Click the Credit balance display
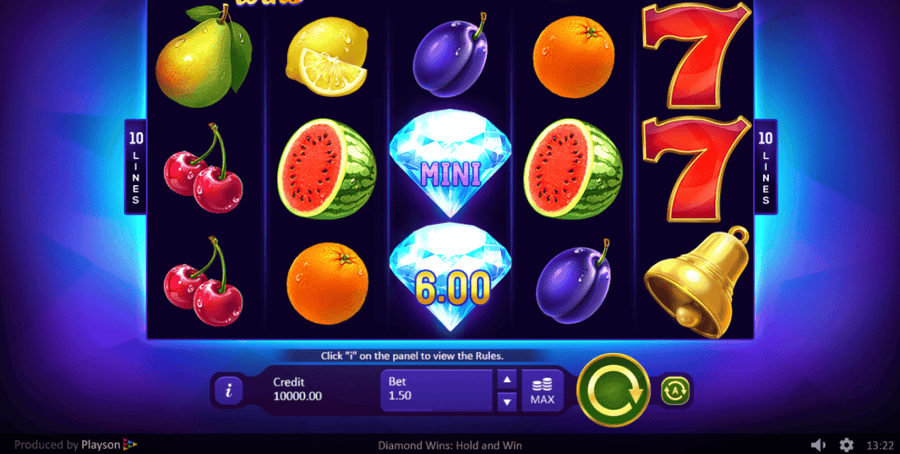 click(x=297, y=389)
